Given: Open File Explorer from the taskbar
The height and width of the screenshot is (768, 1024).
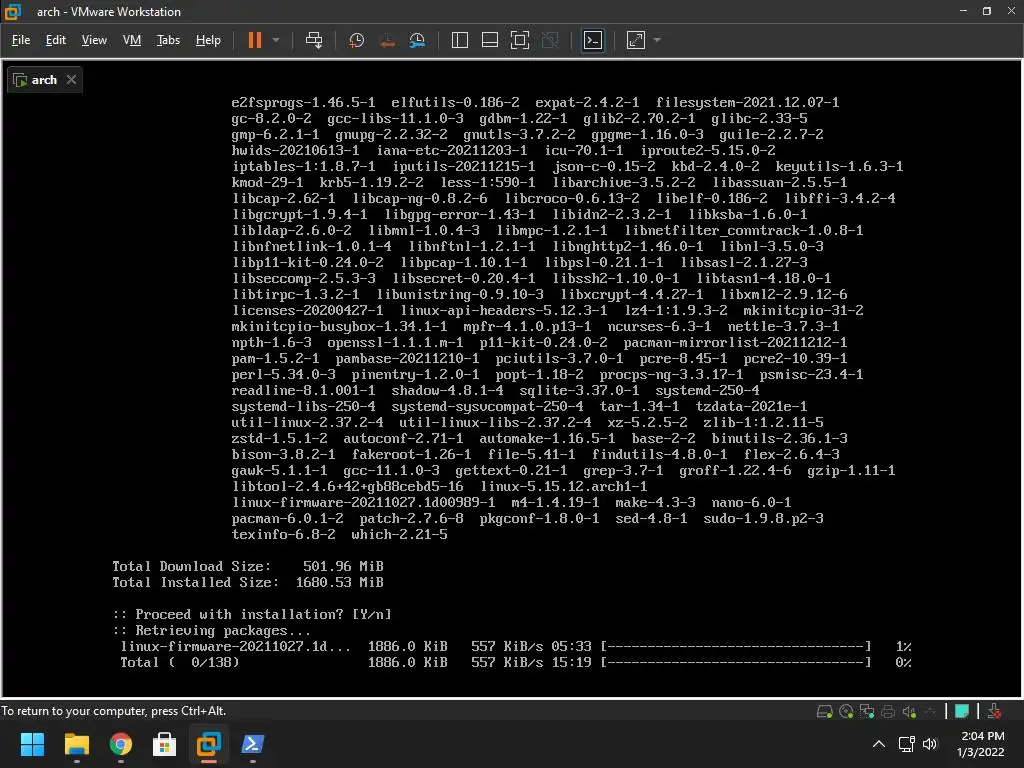Looking at the screenshot, I should pyautogui.click(x=76, y=744).
